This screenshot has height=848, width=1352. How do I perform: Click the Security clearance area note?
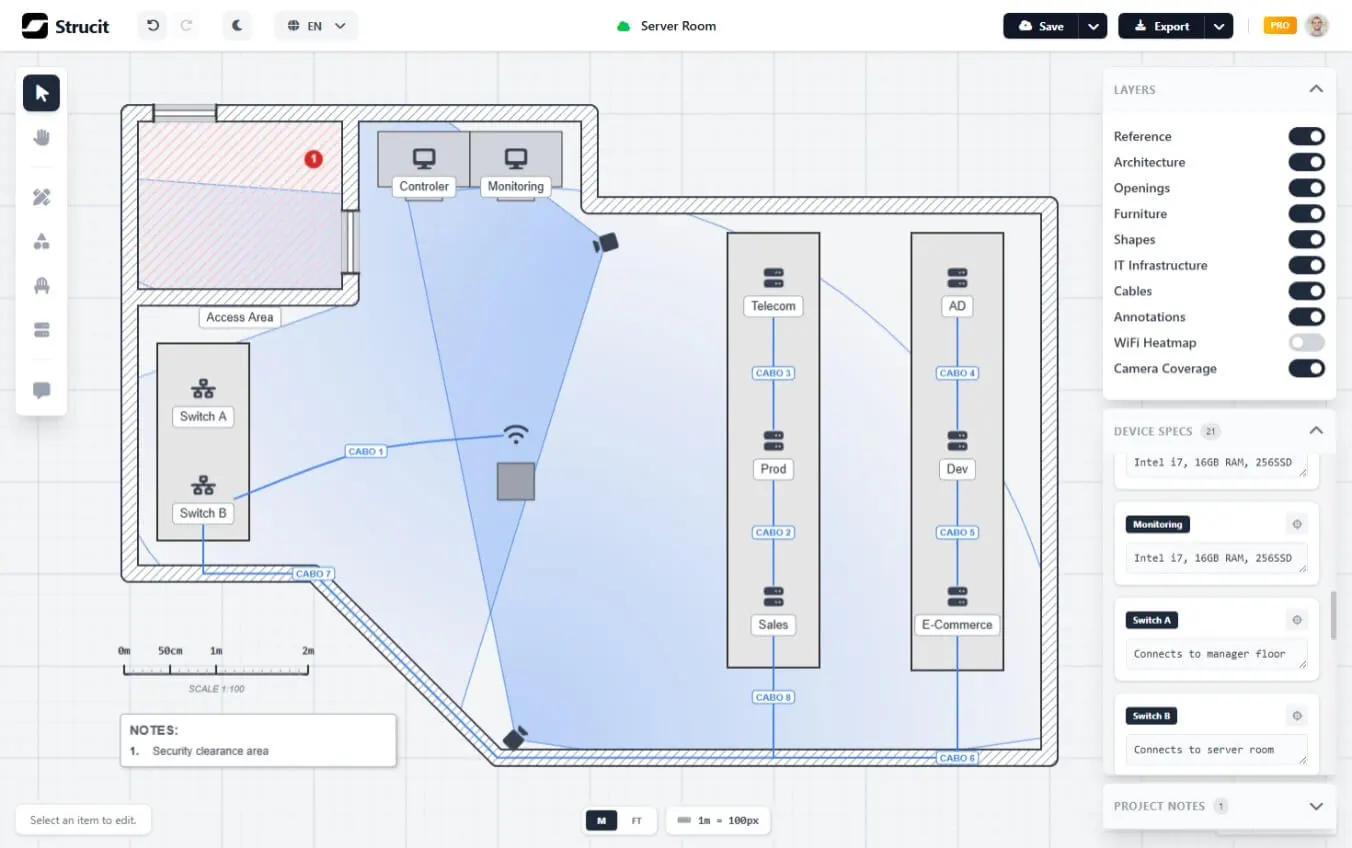pos(210,751)
